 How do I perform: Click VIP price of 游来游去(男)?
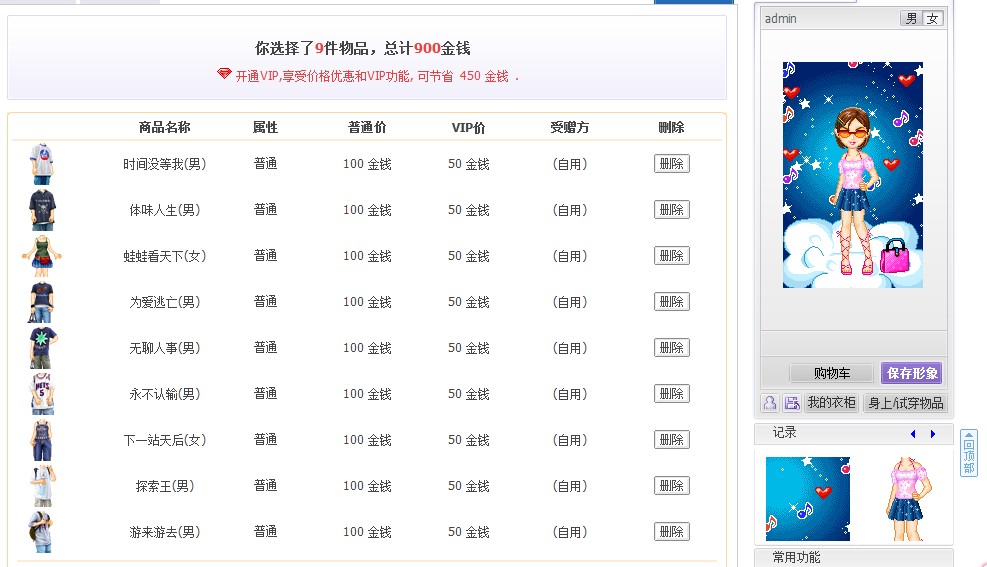tap(468, 532)
